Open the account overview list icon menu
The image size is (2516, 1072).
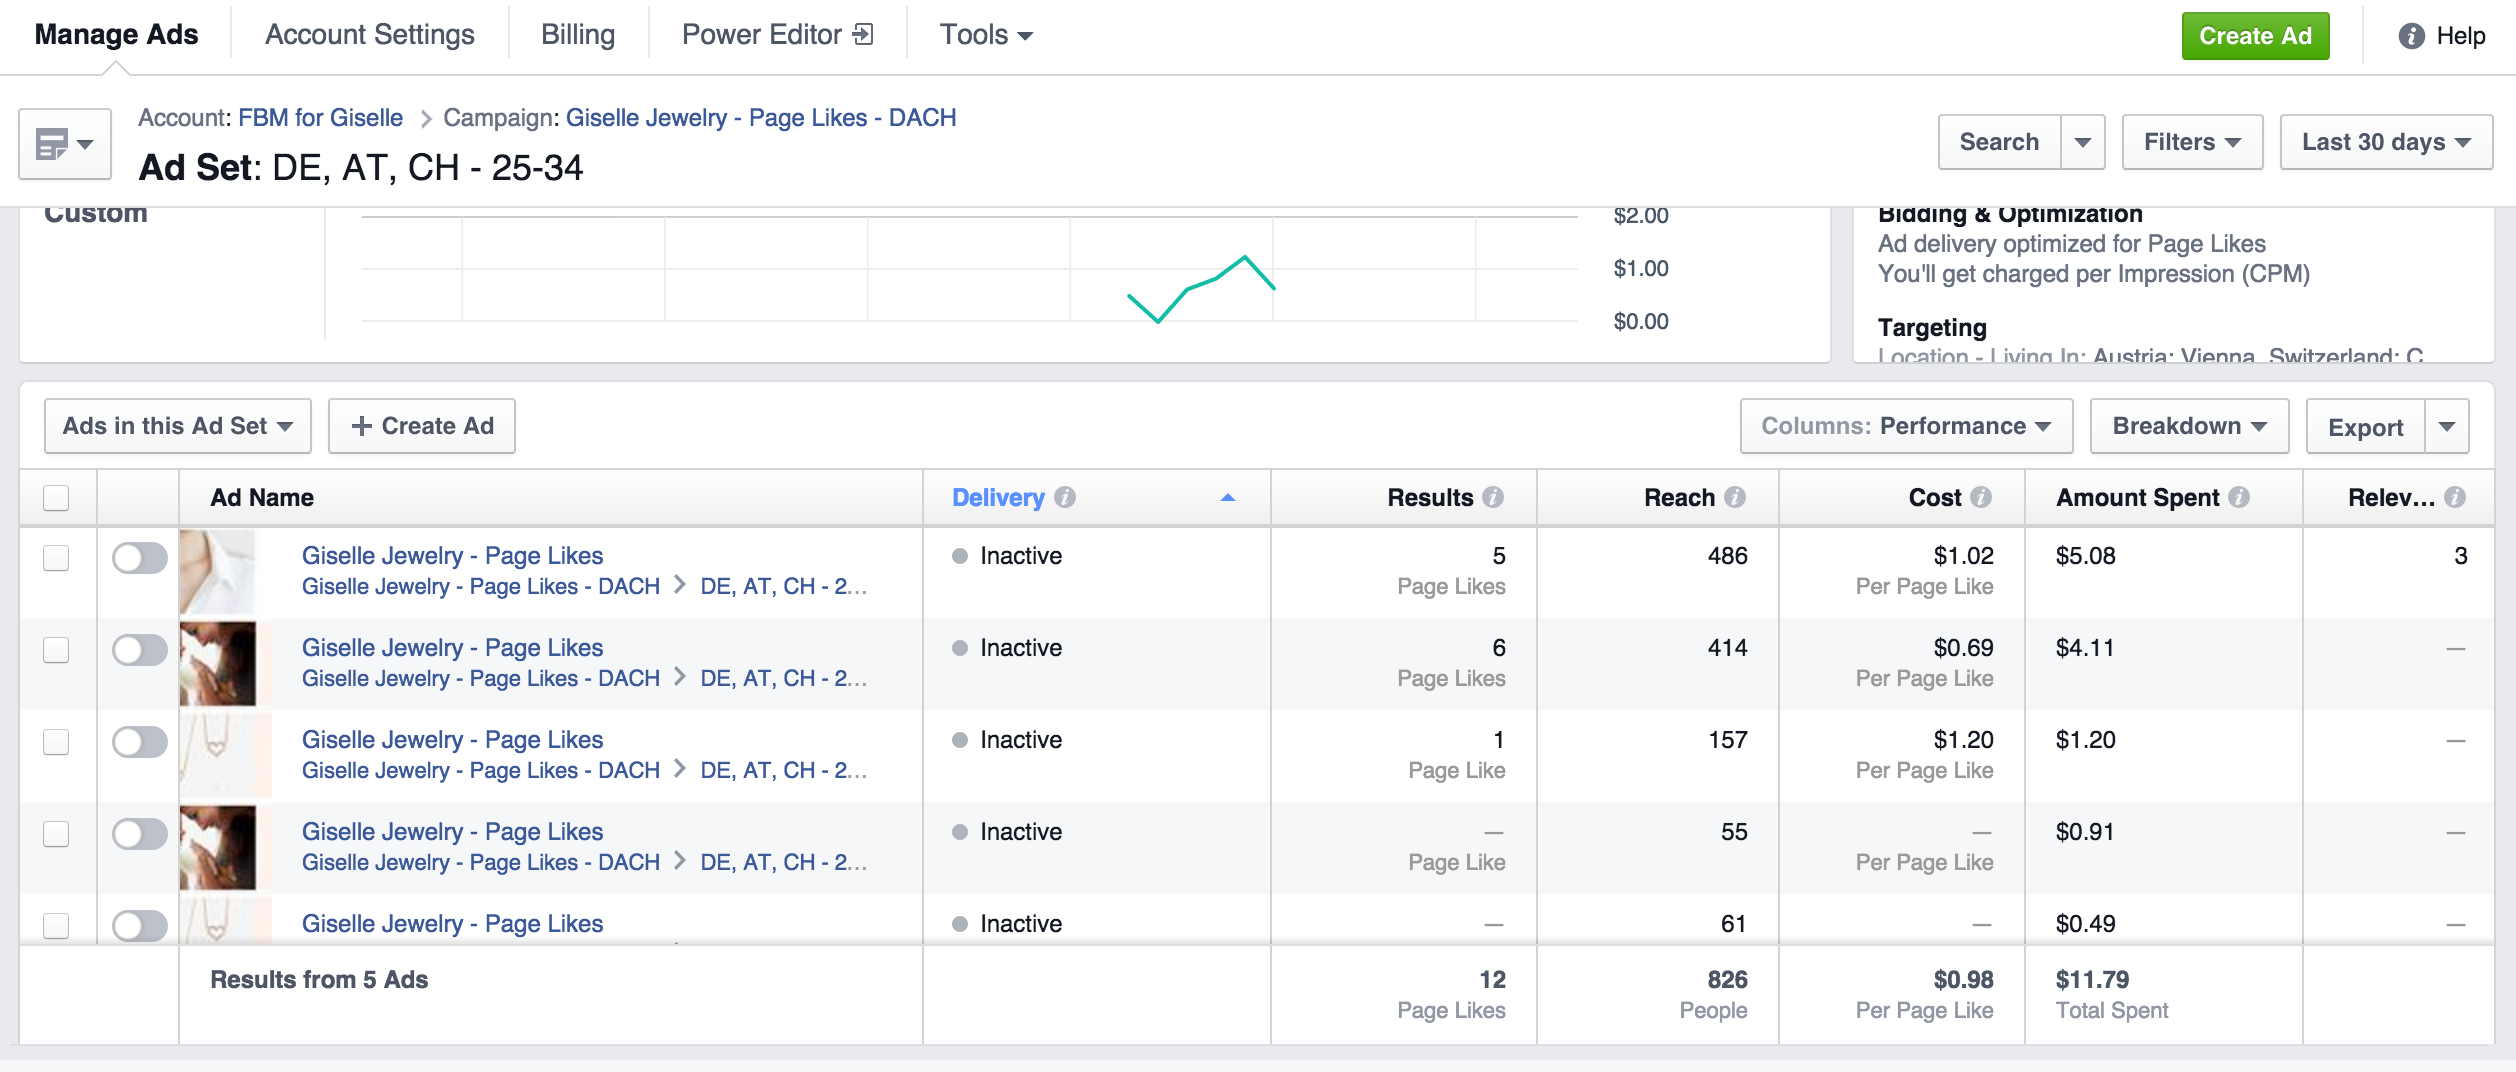click(65, 144)
